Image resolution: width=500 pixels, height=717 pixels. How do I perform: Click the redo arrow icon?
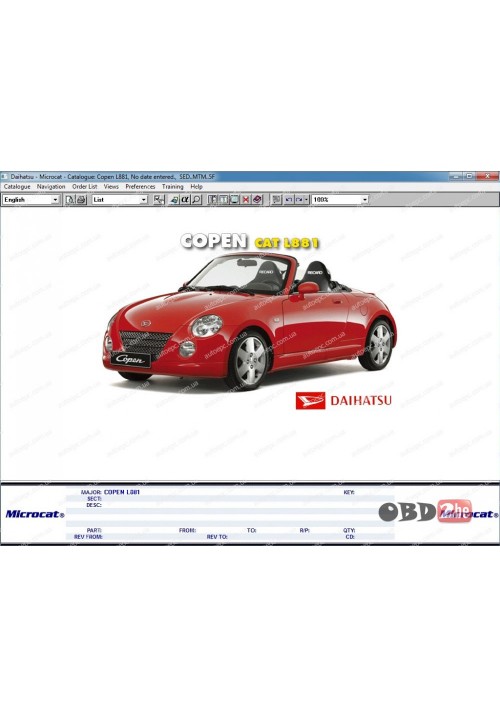(x=299, y=200)
